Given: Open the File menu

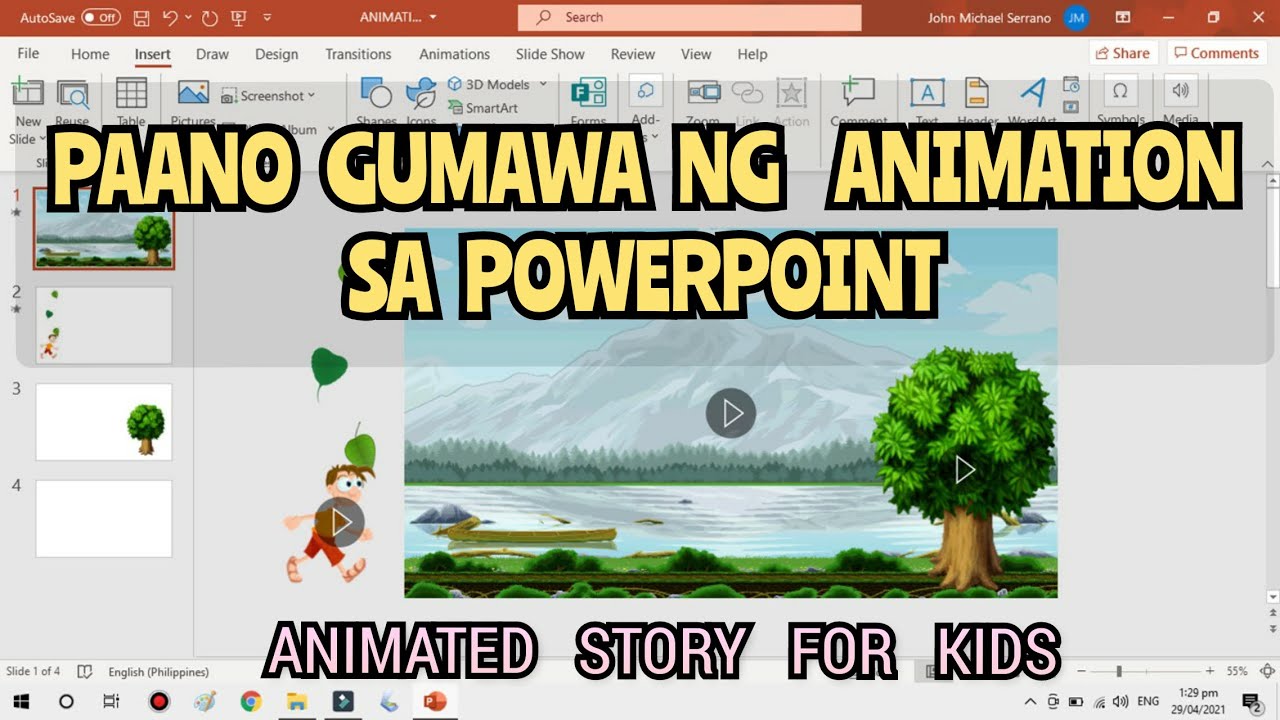Looking at the screenshot, I should coord(28,54).
